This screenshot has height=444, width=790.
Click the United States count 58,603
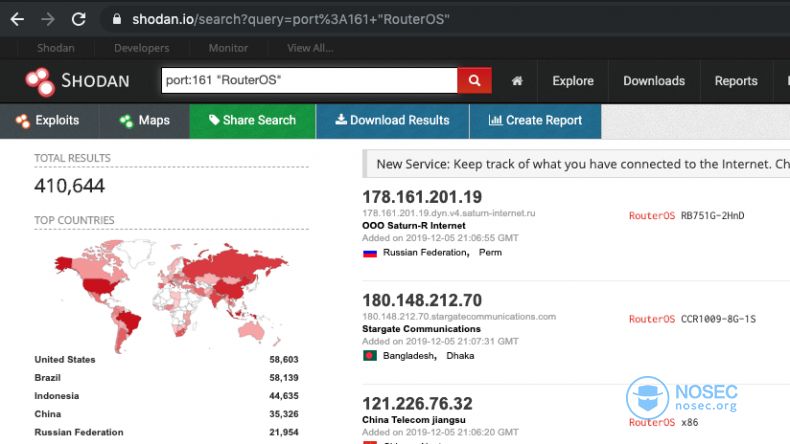[284, 360]
